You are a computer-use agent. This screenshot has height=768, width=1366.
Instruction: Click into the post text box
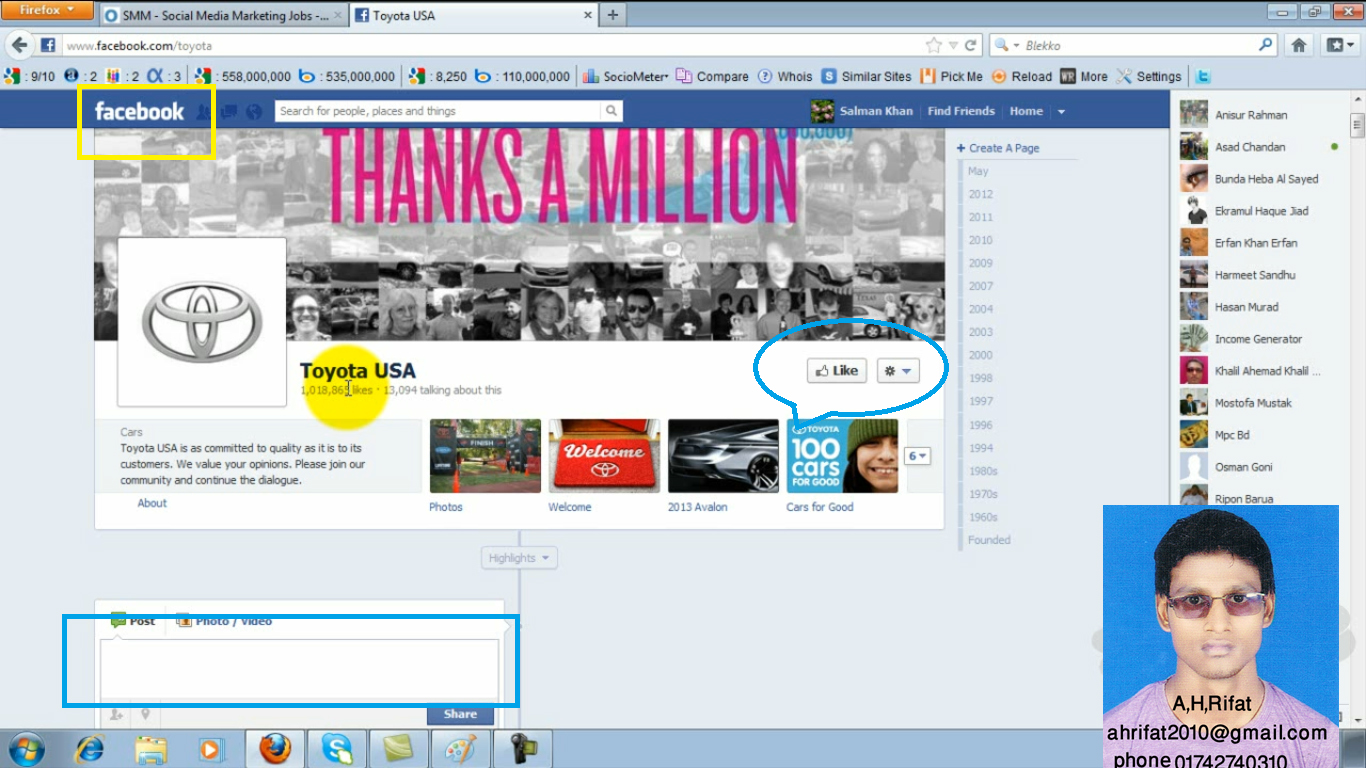(x=299, y=668)
